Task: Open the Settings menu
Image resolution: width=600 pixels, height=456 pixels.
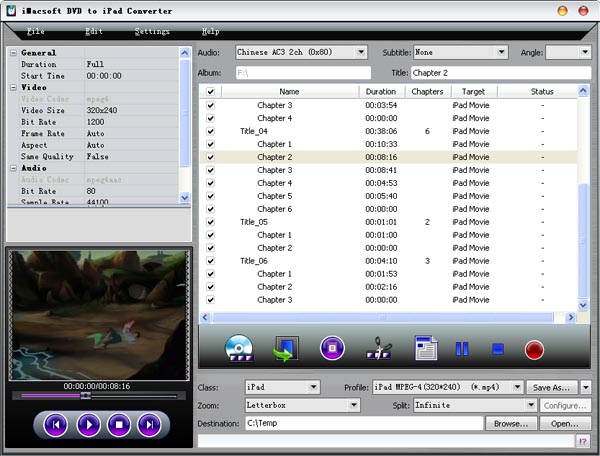Action: (152, 31)
